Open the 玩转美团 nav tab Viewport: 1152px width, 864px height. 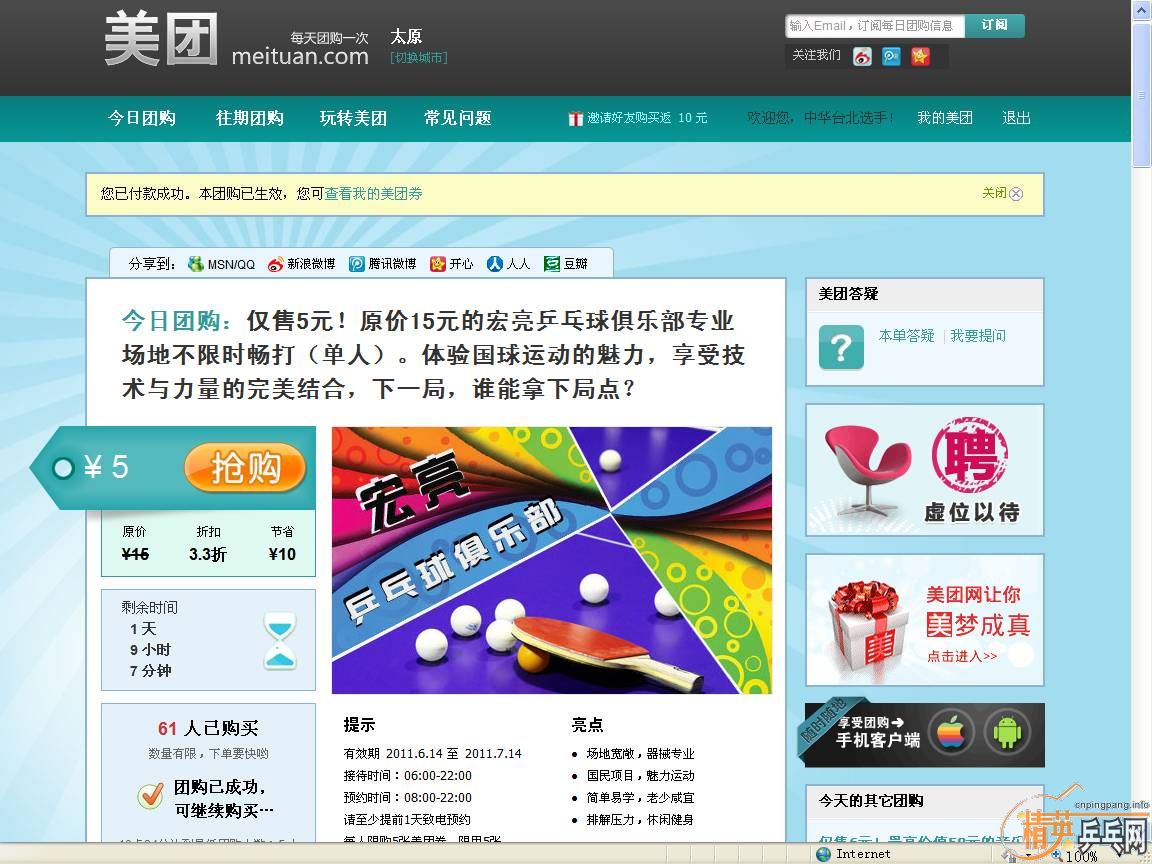(353, 118)
